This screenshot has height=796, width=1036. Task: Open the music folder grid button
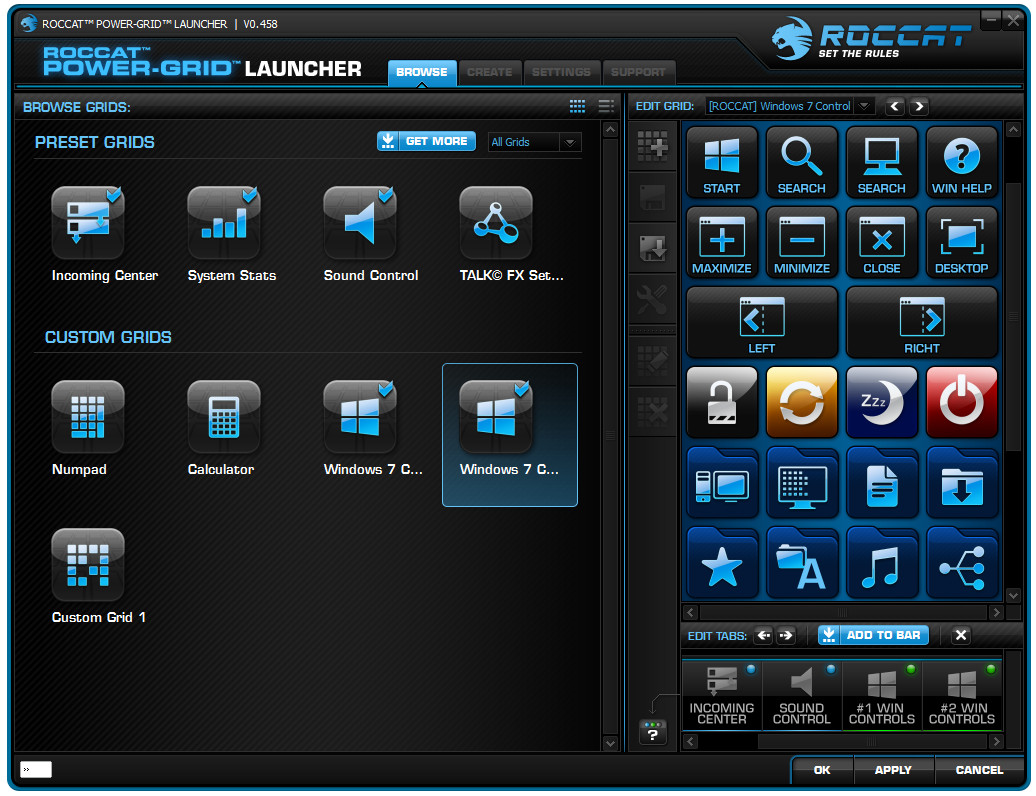coord(881,563)
